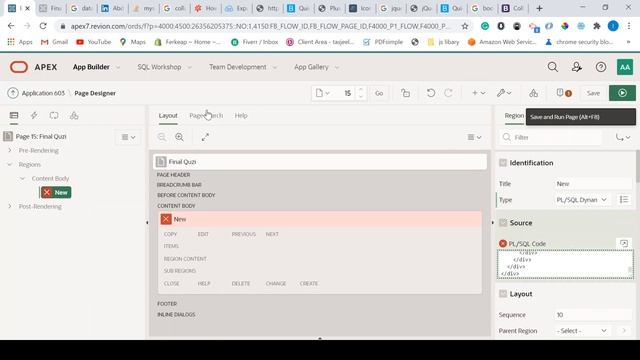Select the New region in tree

[x=56, y=192]
